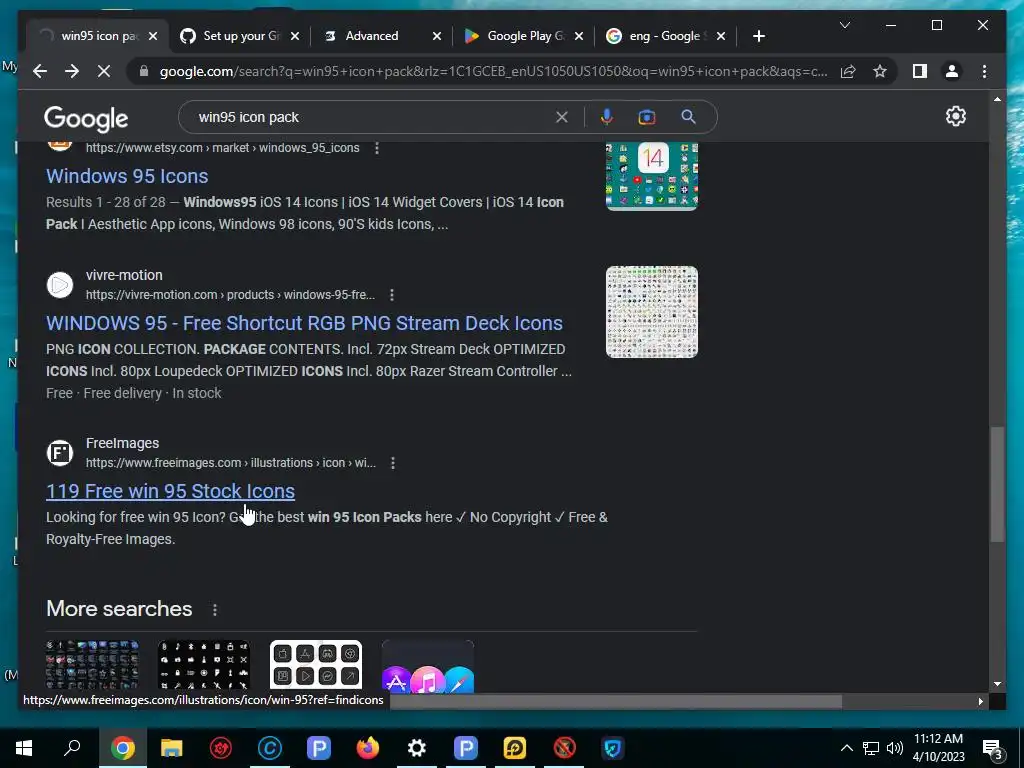Viewport: 1024px width, 768px height.
Task: Submit search with the magnifier icon
Action: coord(688,117)
